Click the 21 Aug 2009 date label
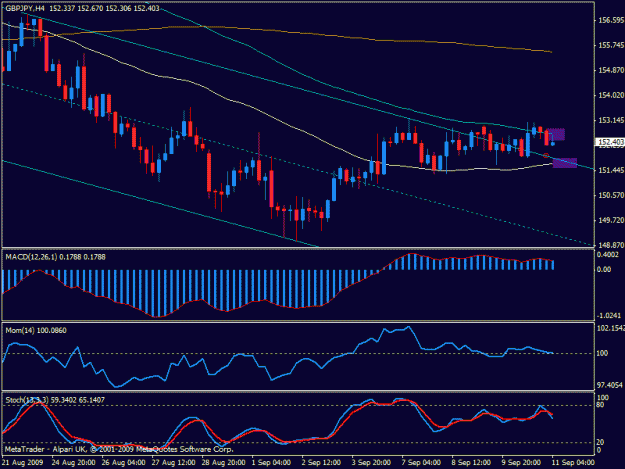 [x=22, y=463]
